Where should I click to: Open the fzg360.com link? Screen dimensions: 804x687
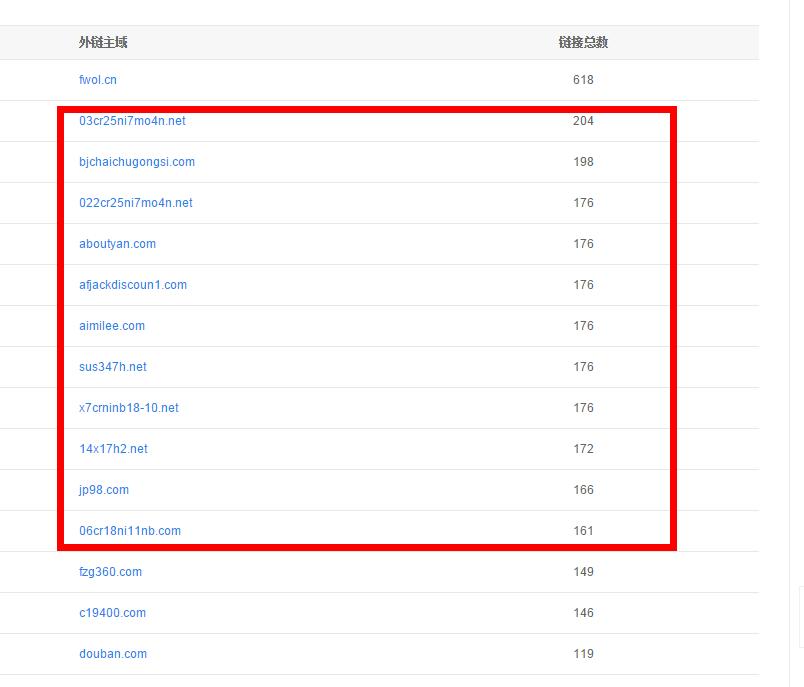110,572
